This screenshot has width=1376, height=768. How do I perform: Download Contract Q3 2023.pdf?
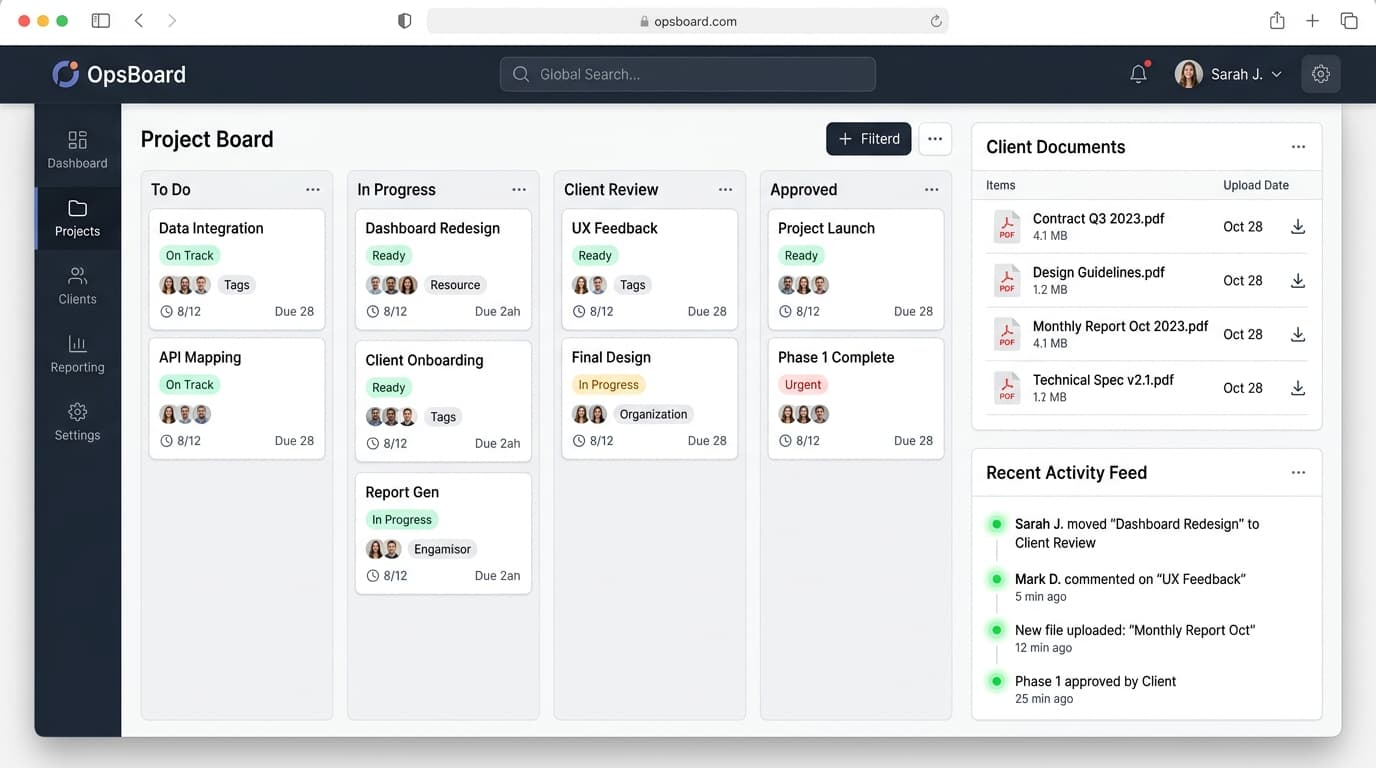coord(1298,227)
